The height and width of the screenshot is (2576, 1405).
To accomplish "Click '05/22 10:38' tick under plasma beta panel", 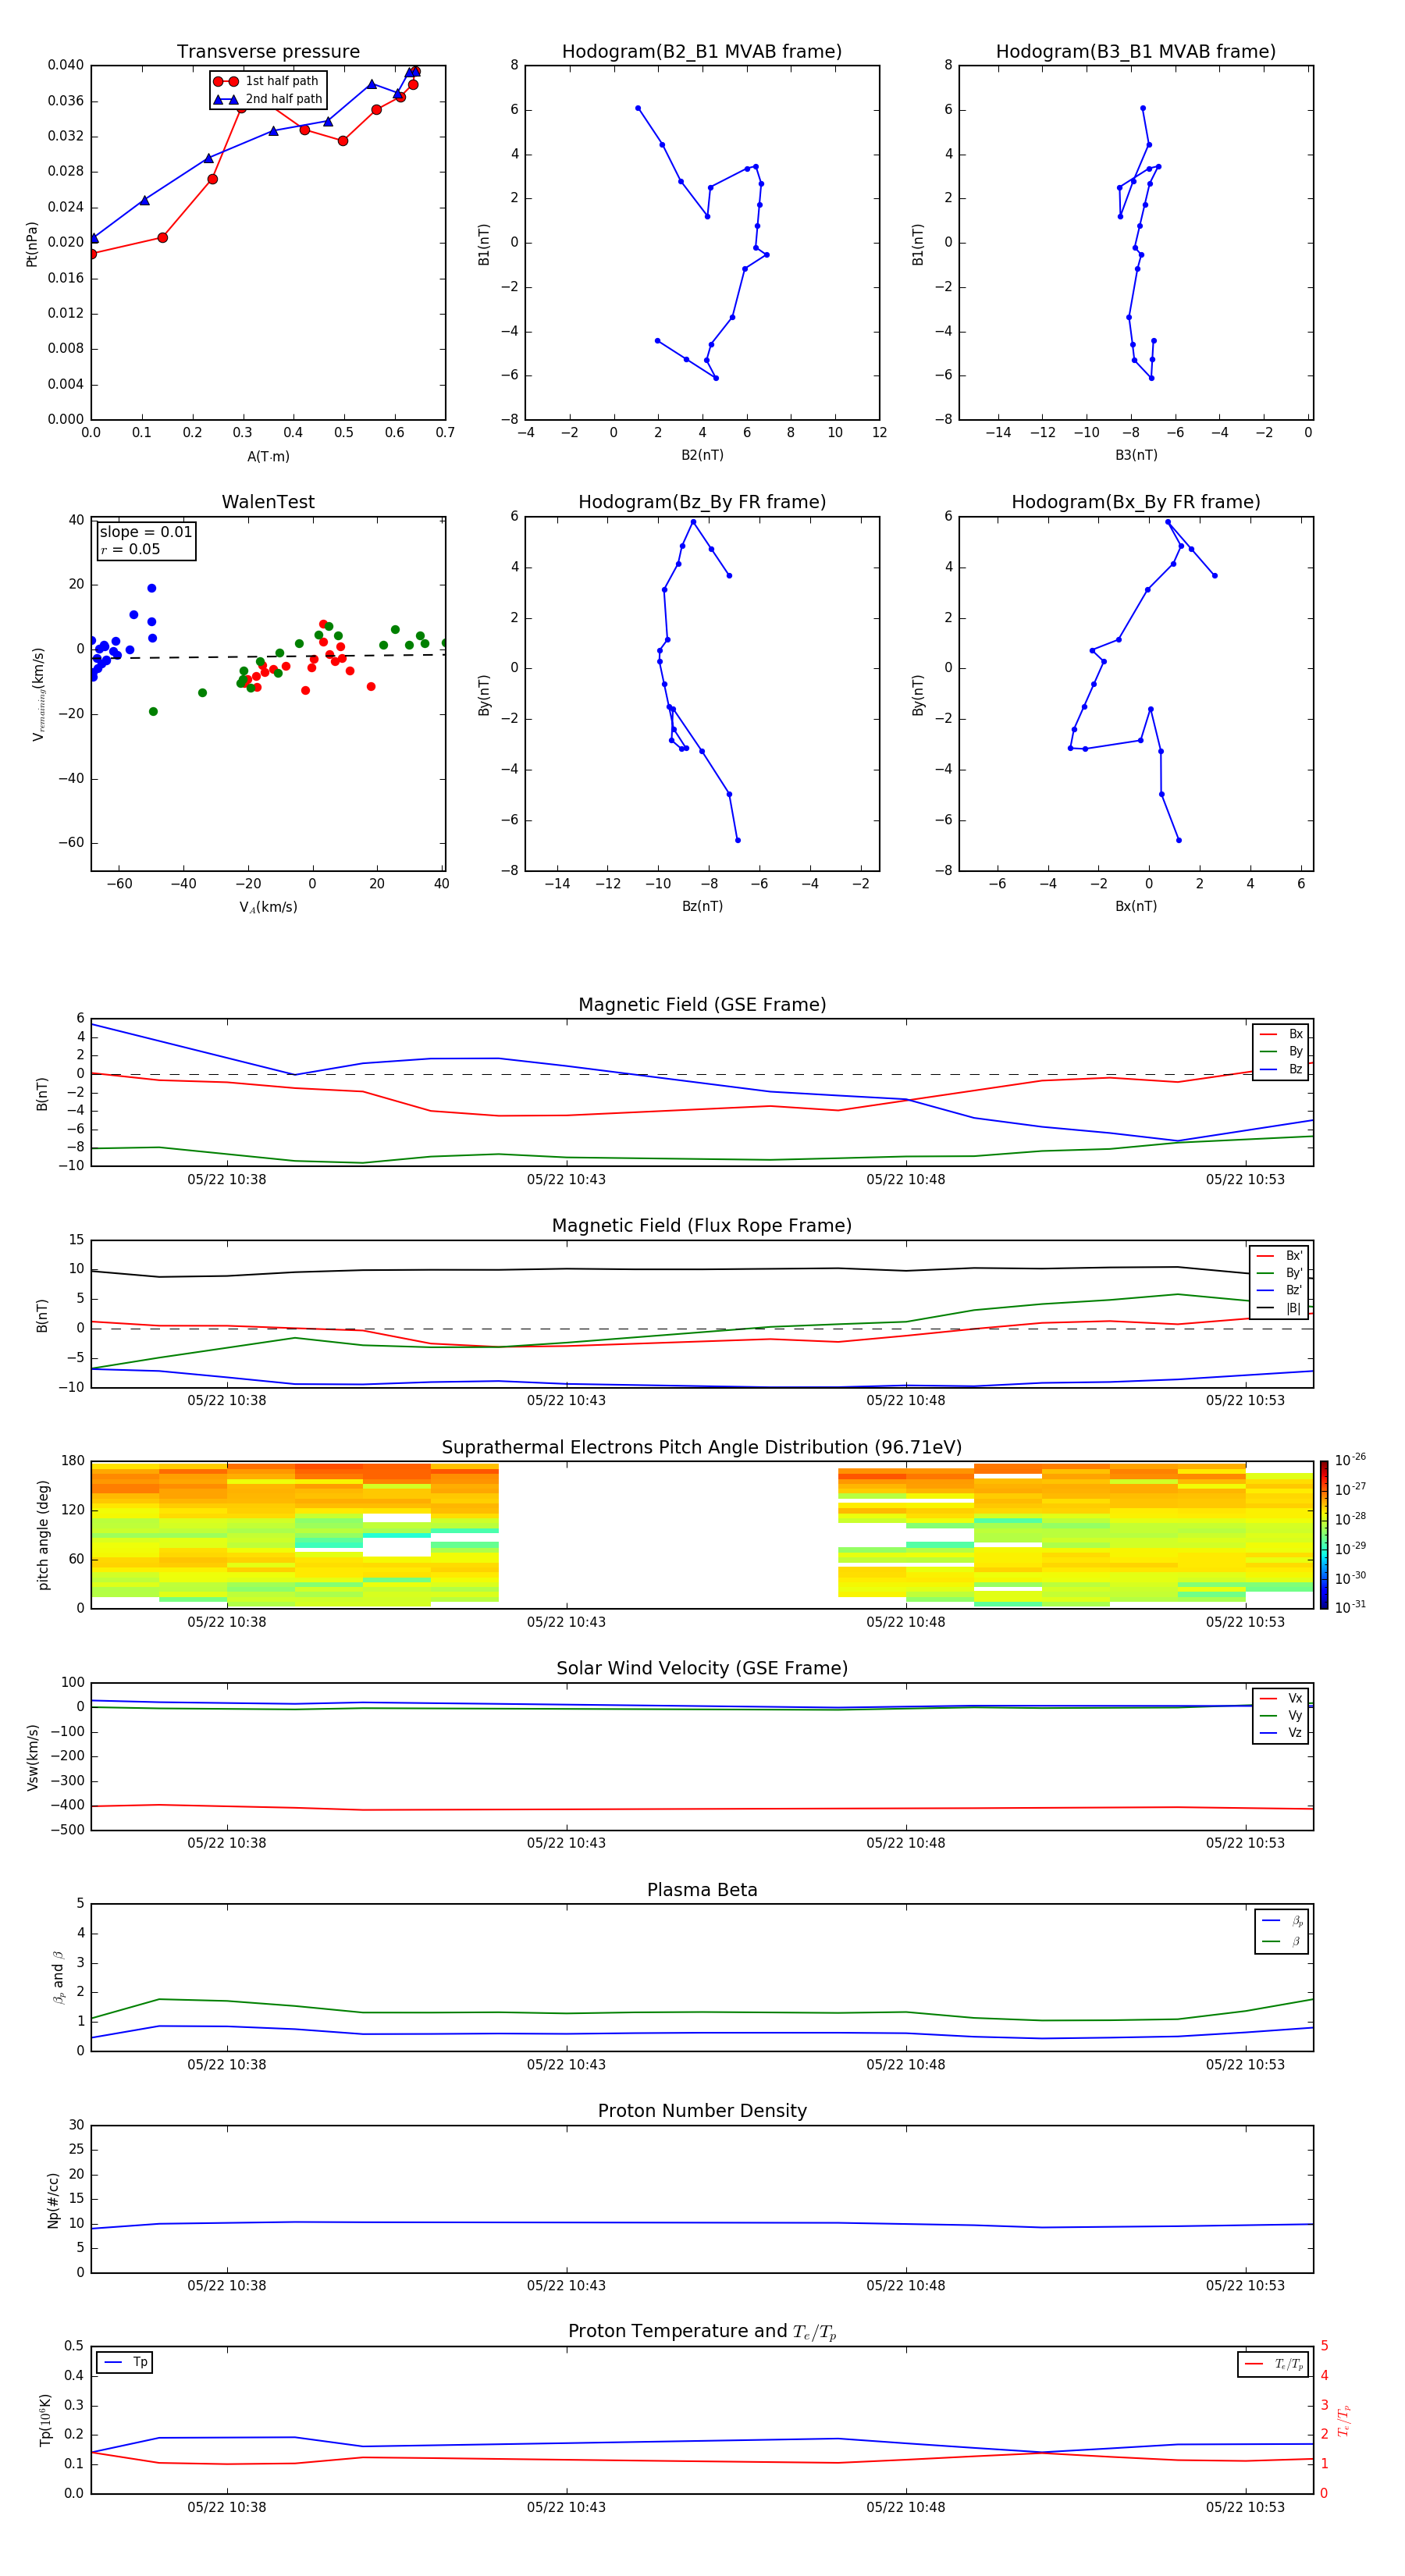I will (227, 2065).
